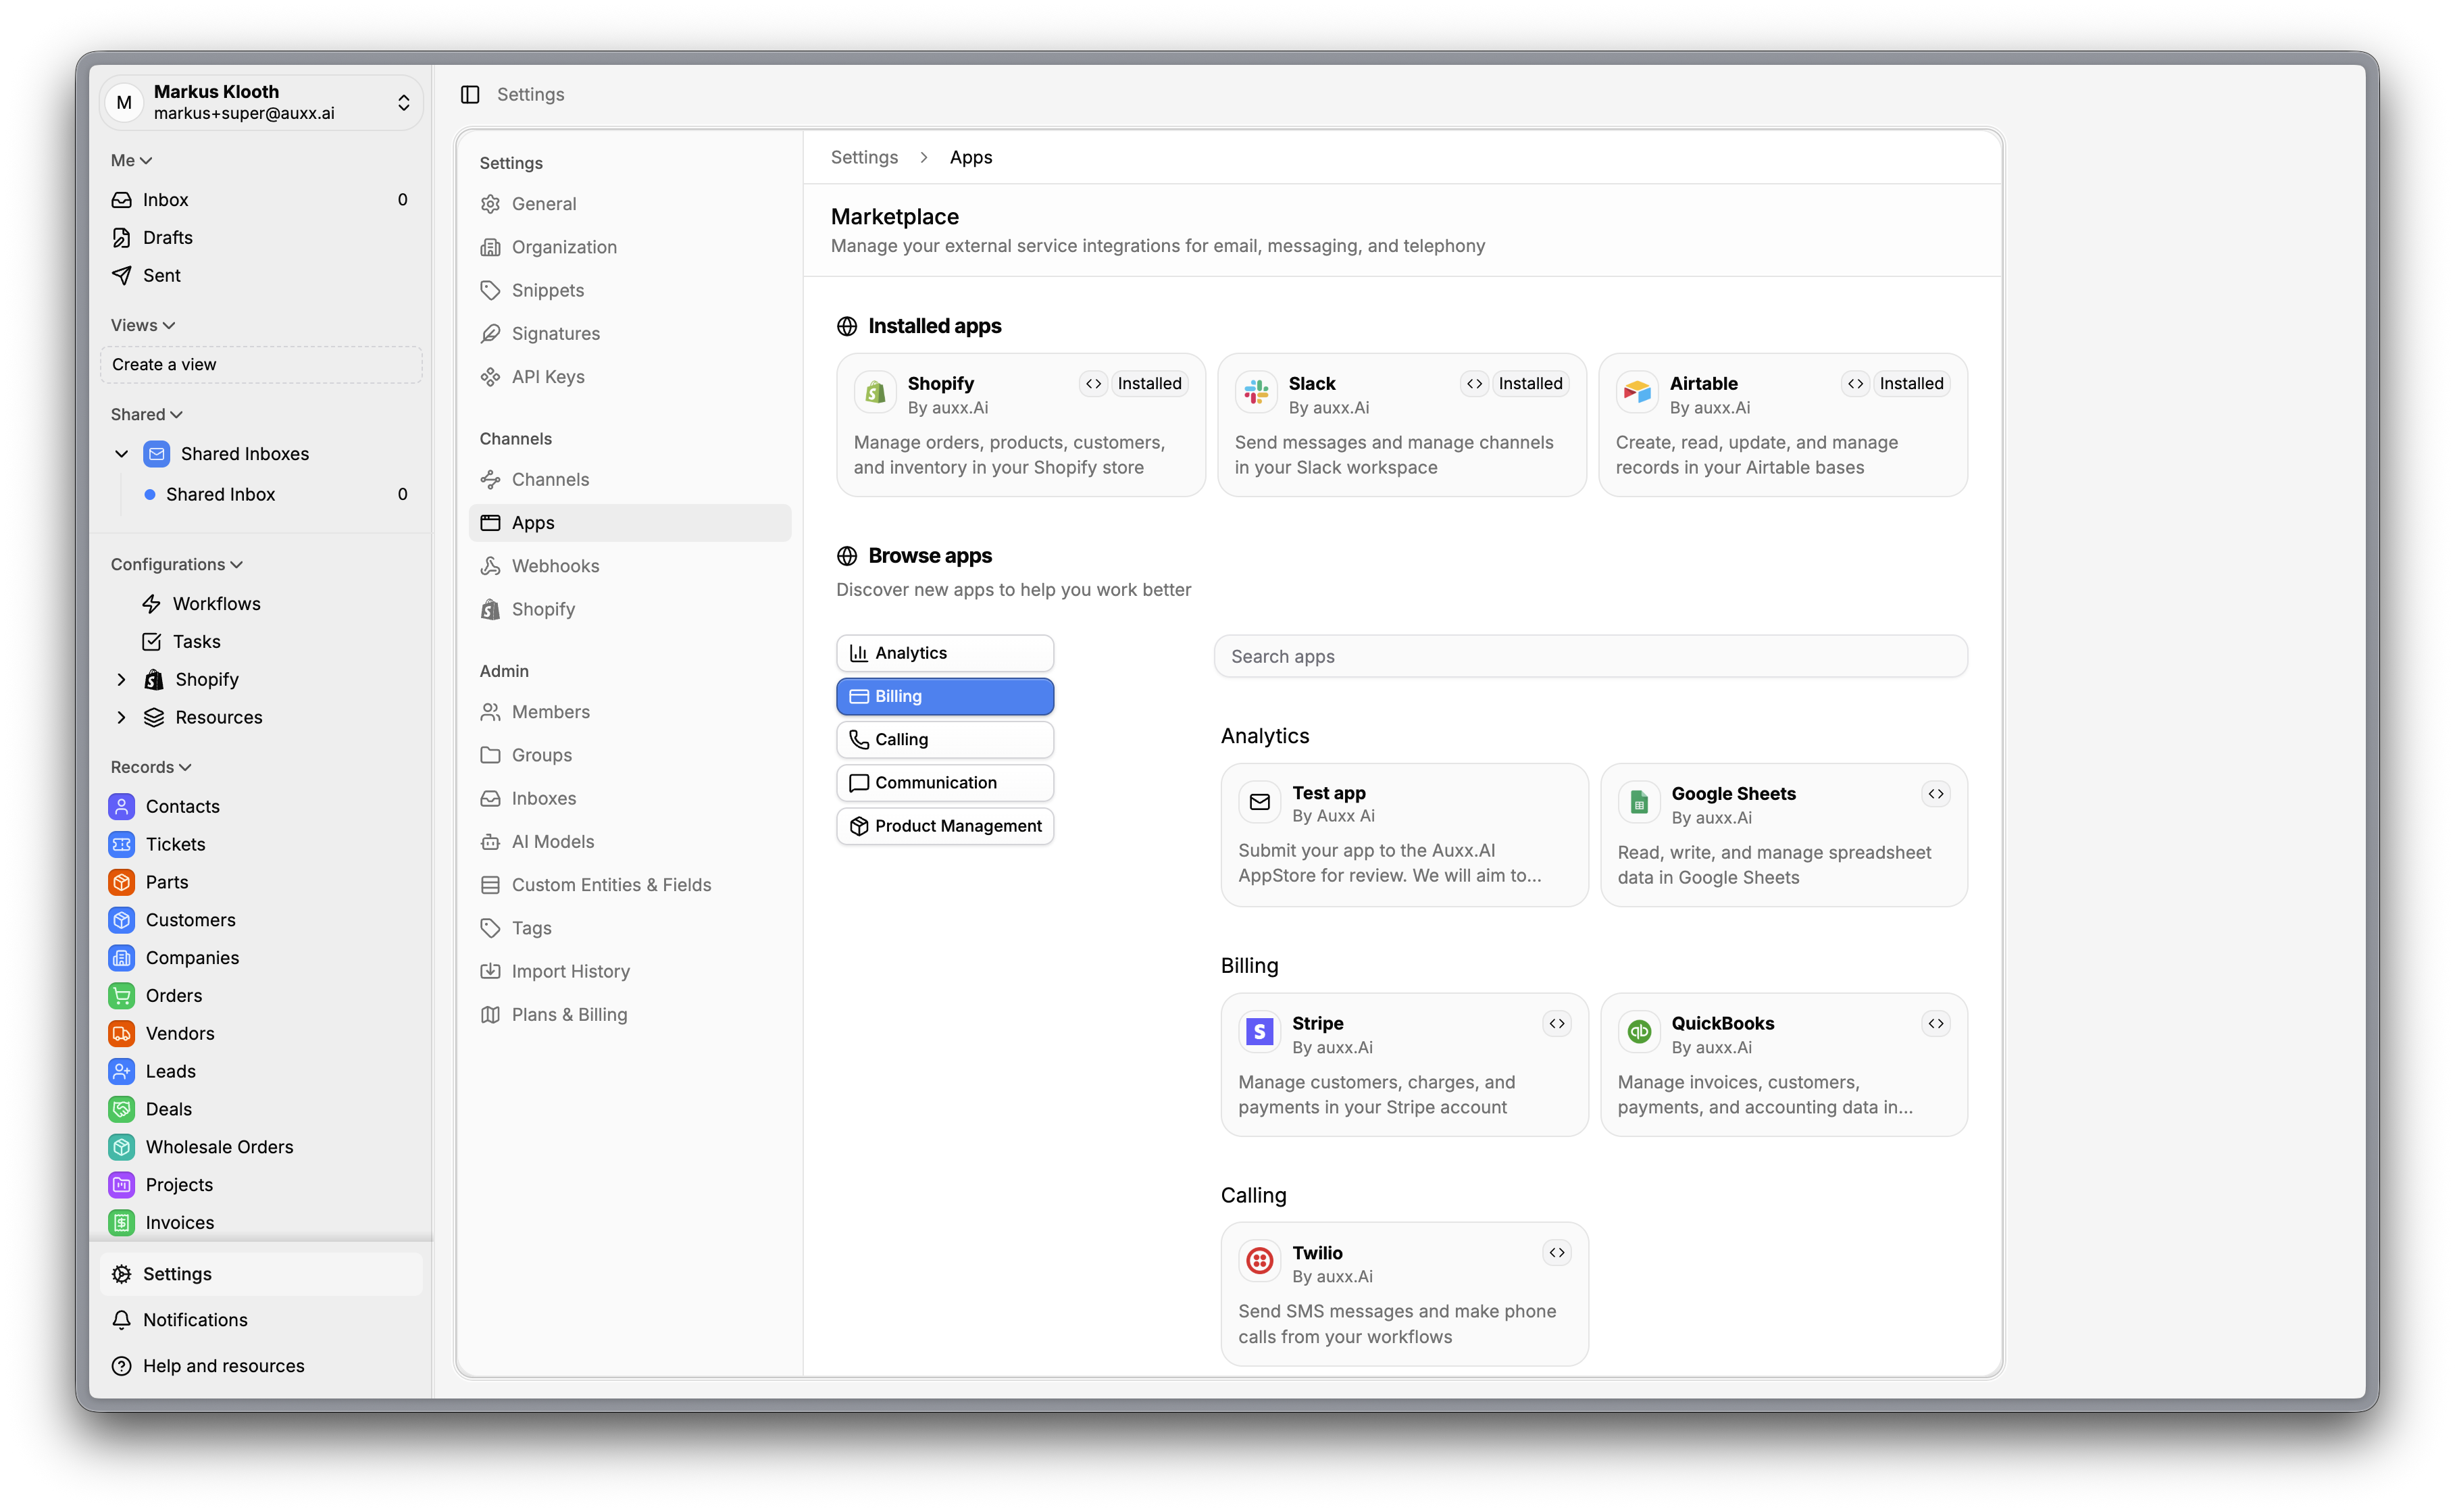Open the Wholesale Orders records

[x=261, y=1147]
